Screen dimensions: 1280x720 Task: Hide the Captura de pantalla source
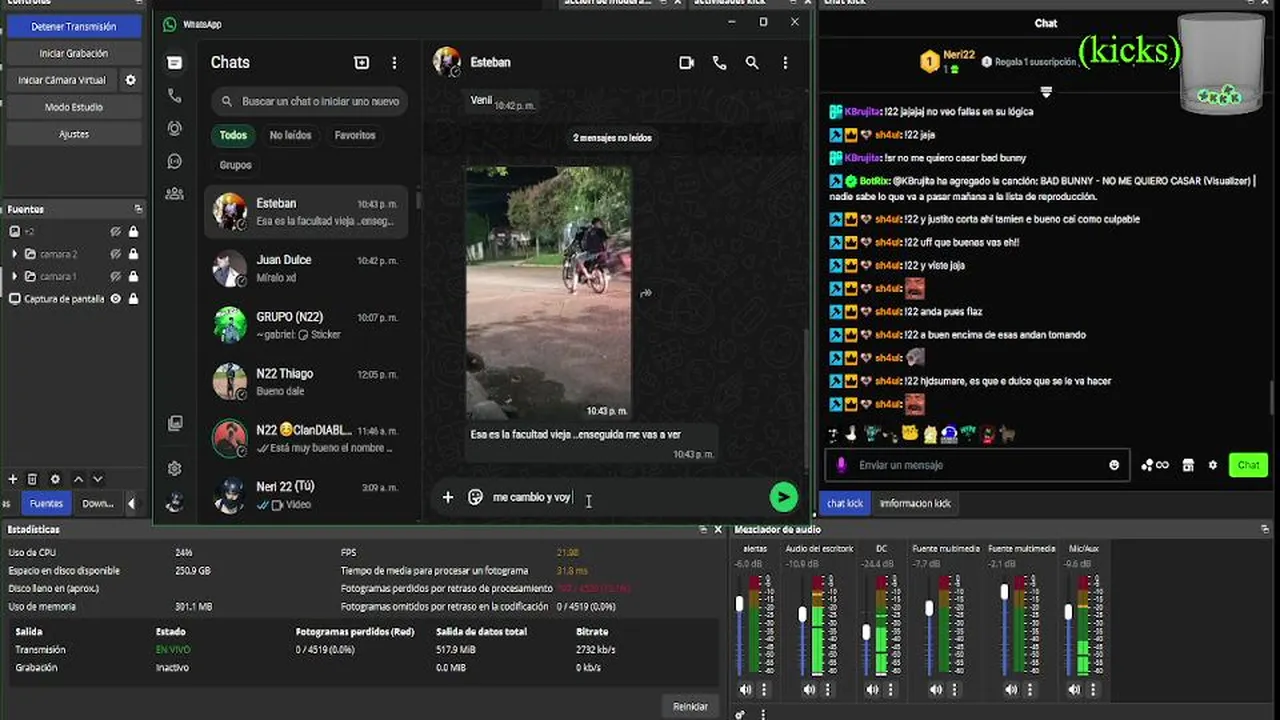116,299
